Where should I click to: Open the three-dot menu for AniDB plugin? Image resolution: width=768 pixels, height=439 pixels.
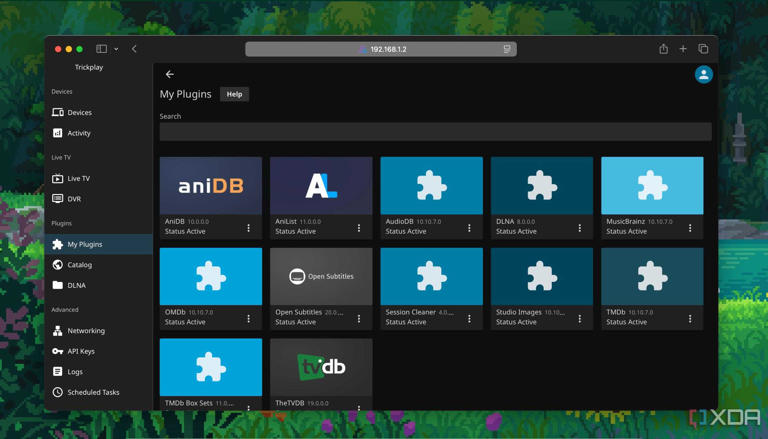(x=249, y=228)
